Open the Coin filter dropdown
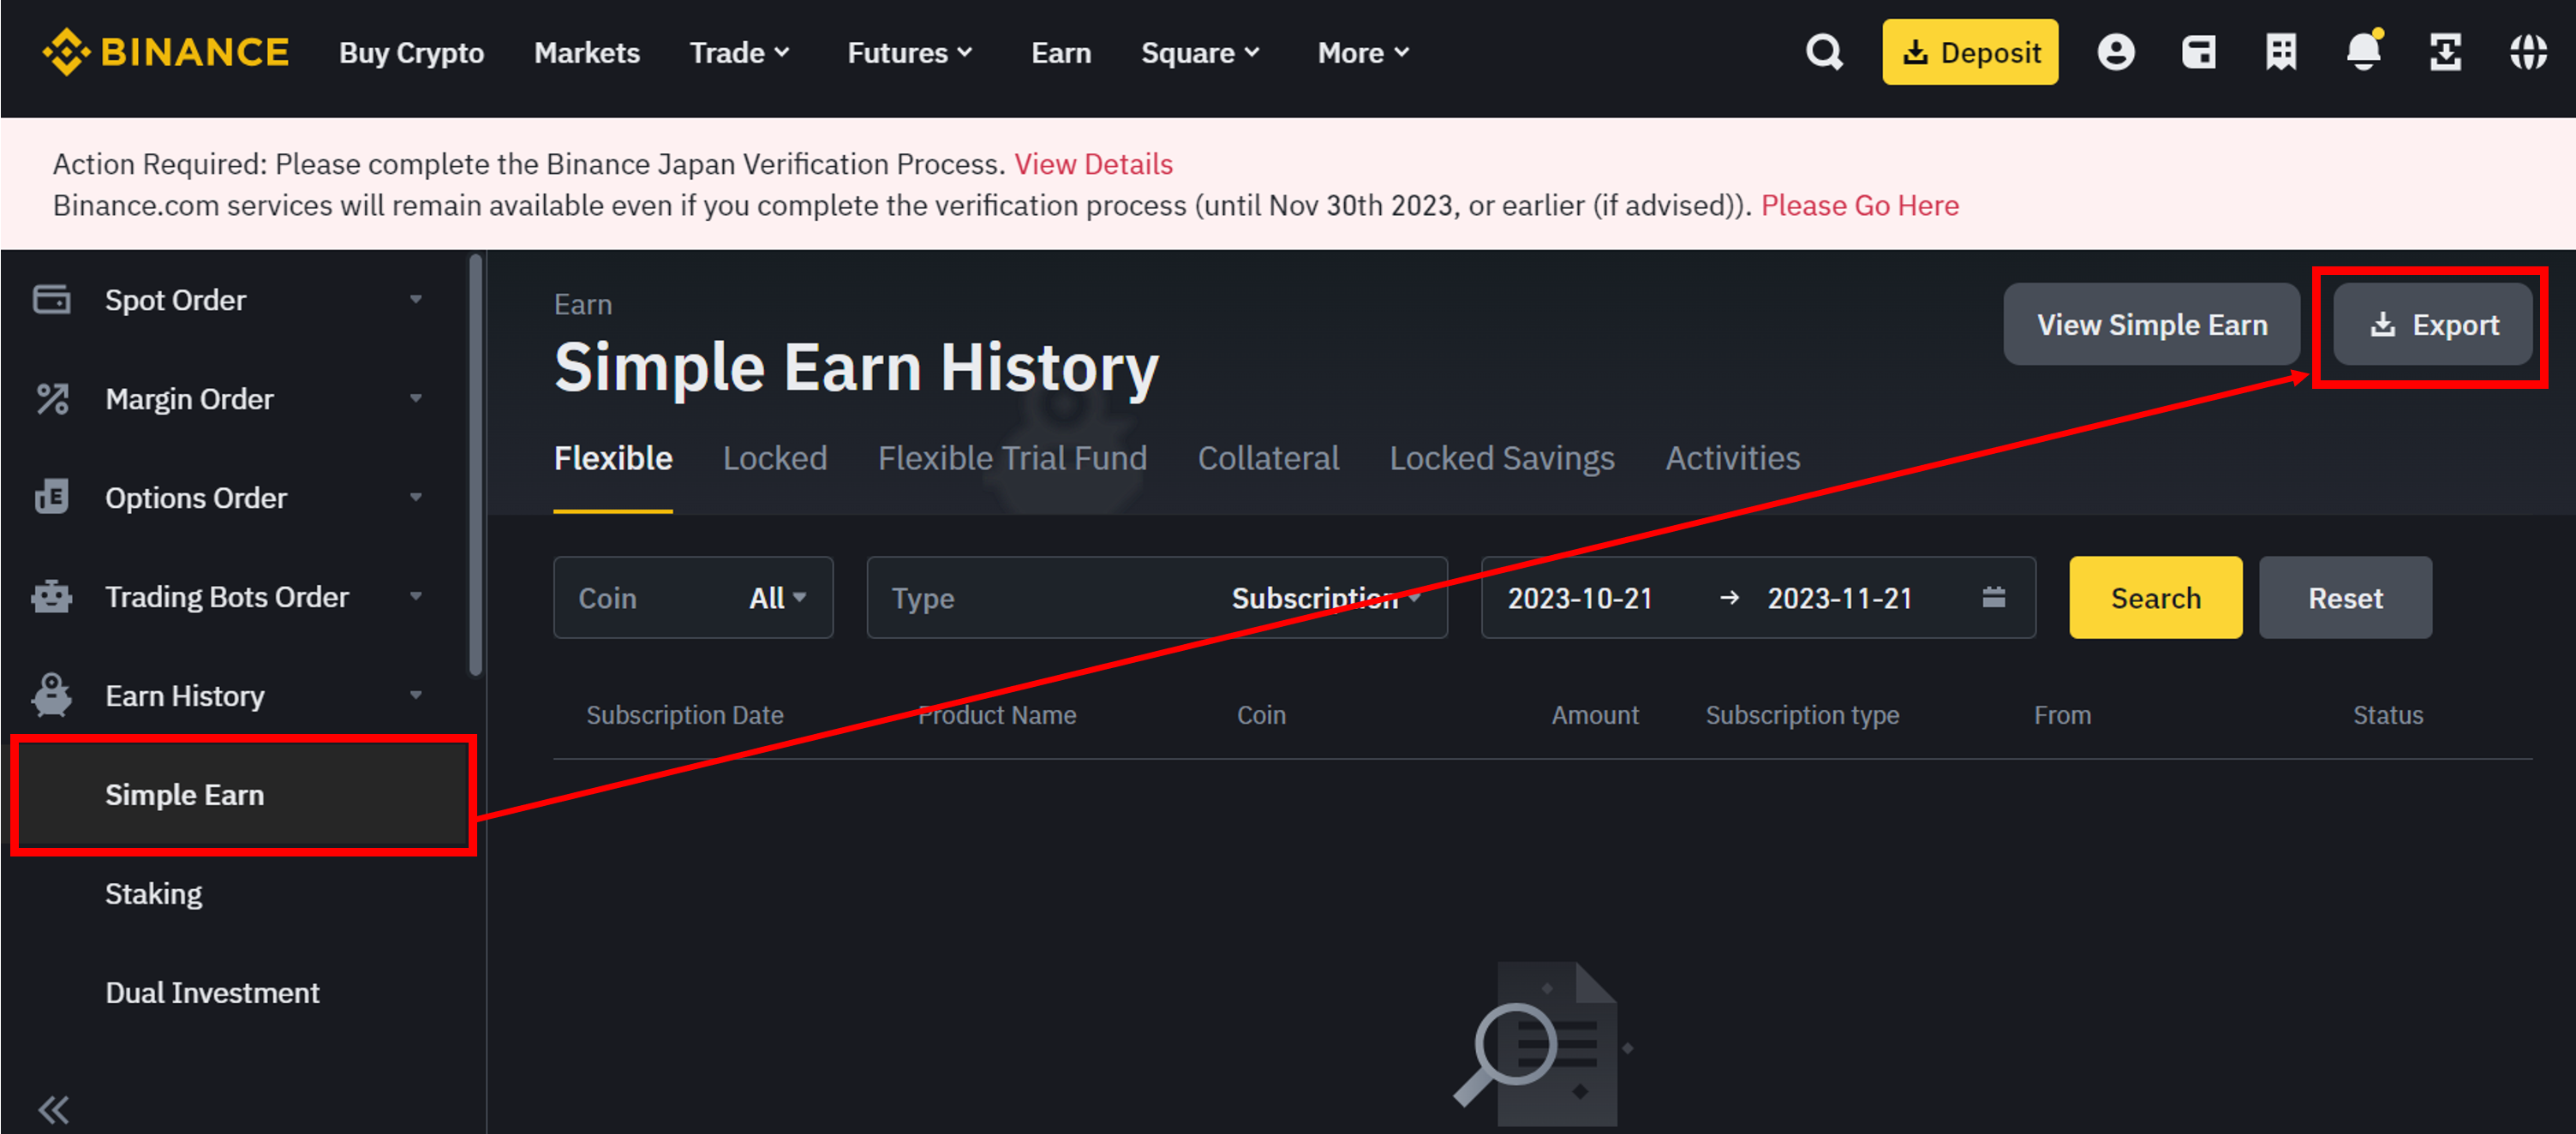The width and height of the screenshot is (2576, 1134). [x=693, y=597]
